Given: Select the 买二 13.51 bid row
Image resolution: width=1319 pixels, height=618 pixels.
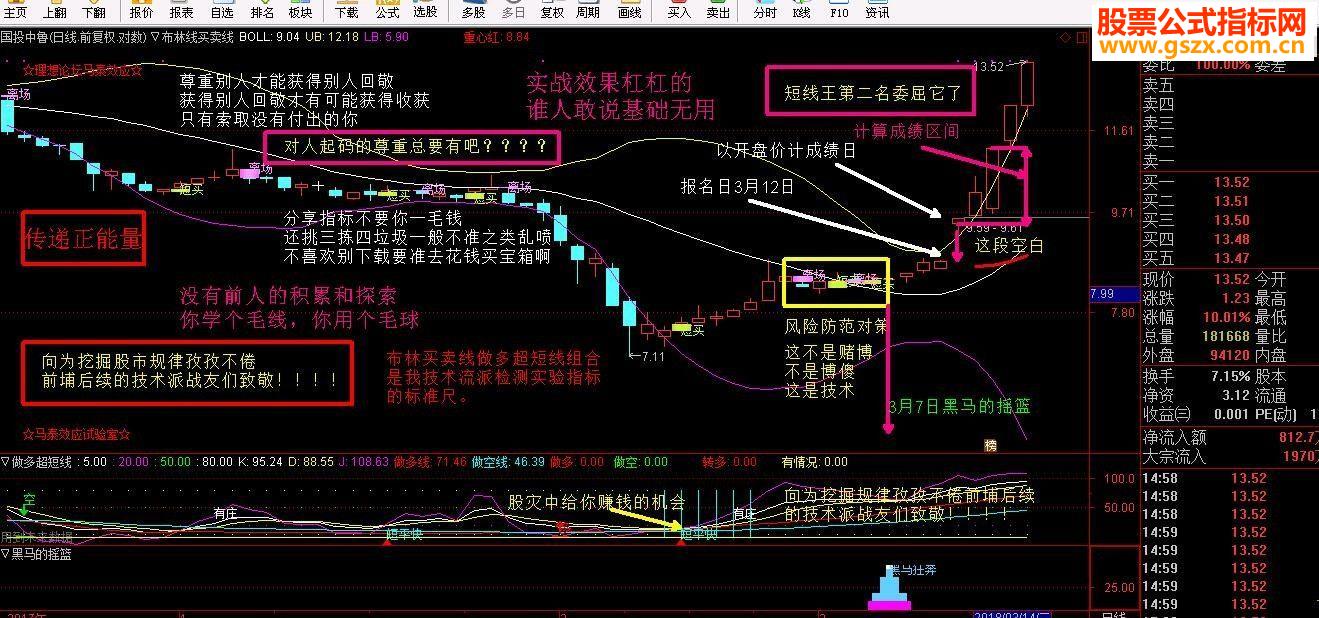Looking at the screenshot, I should (1230, 201).
